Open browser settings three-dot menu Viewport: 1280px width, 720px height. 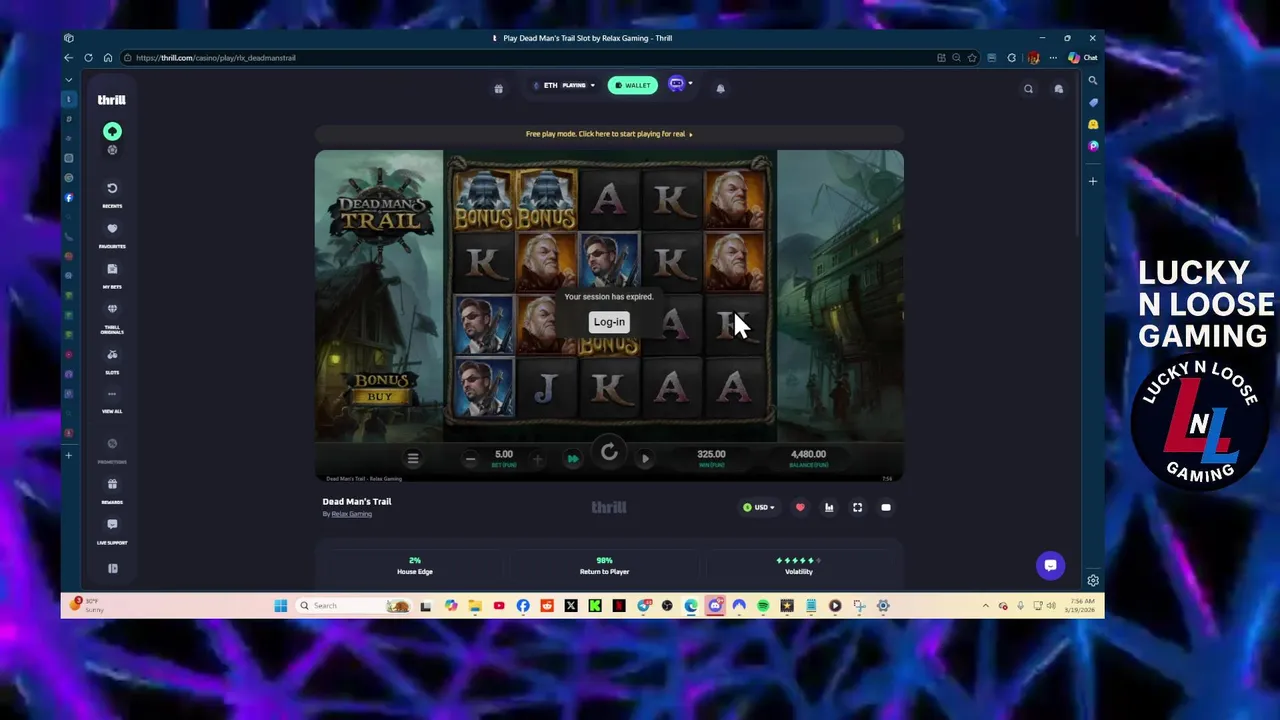pos(1053,58)
